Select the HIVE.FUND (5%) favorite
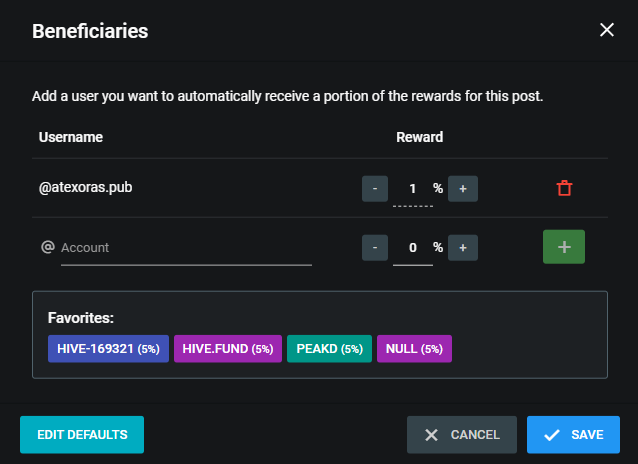This screenshot has height=464, width=638. pos(228,349)
